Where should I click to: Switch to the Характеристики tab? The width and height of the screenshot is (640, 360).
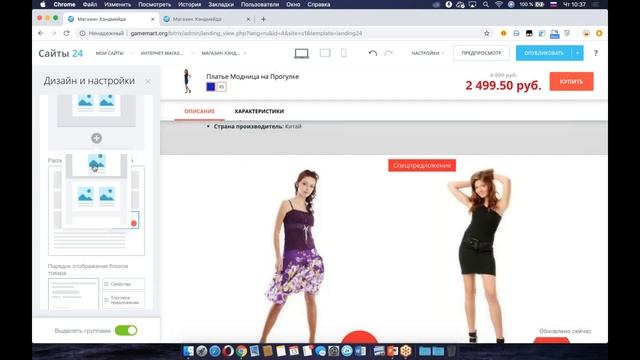pos(259,111)
